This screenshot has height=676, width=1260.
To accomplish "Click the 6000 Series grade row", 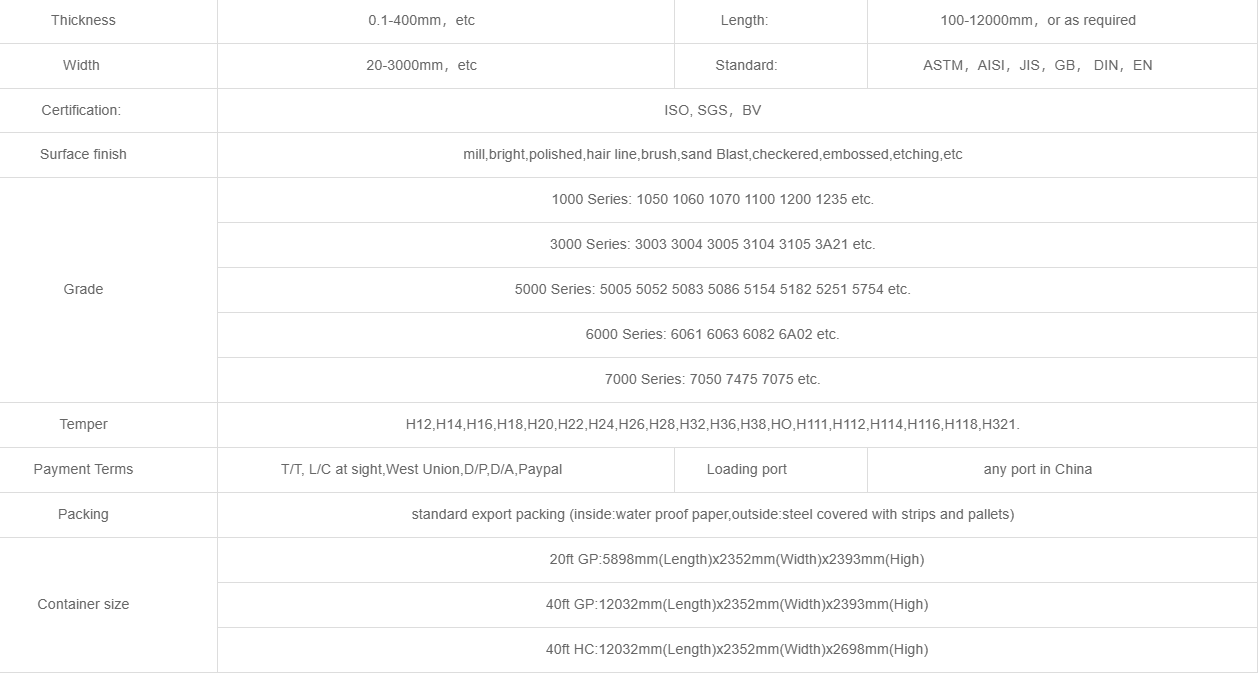I will click(x=712, y=334).
